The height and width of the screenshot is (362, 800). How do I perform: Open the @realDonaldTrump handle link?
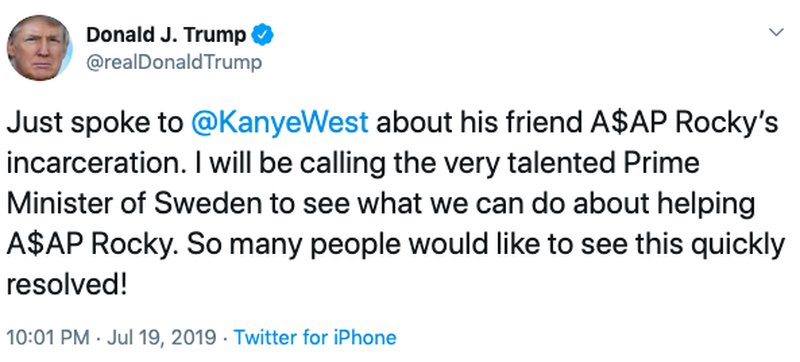tap(174, 62)
